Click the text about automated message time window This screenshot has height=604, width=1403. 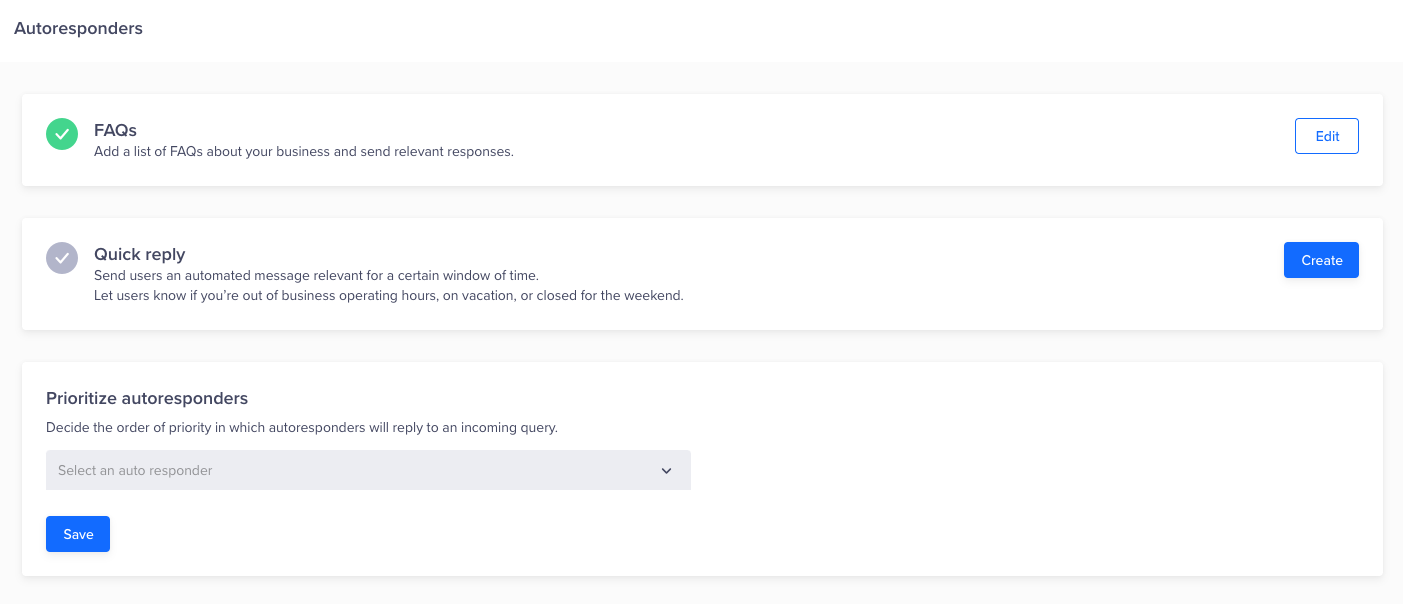(316, 275)
